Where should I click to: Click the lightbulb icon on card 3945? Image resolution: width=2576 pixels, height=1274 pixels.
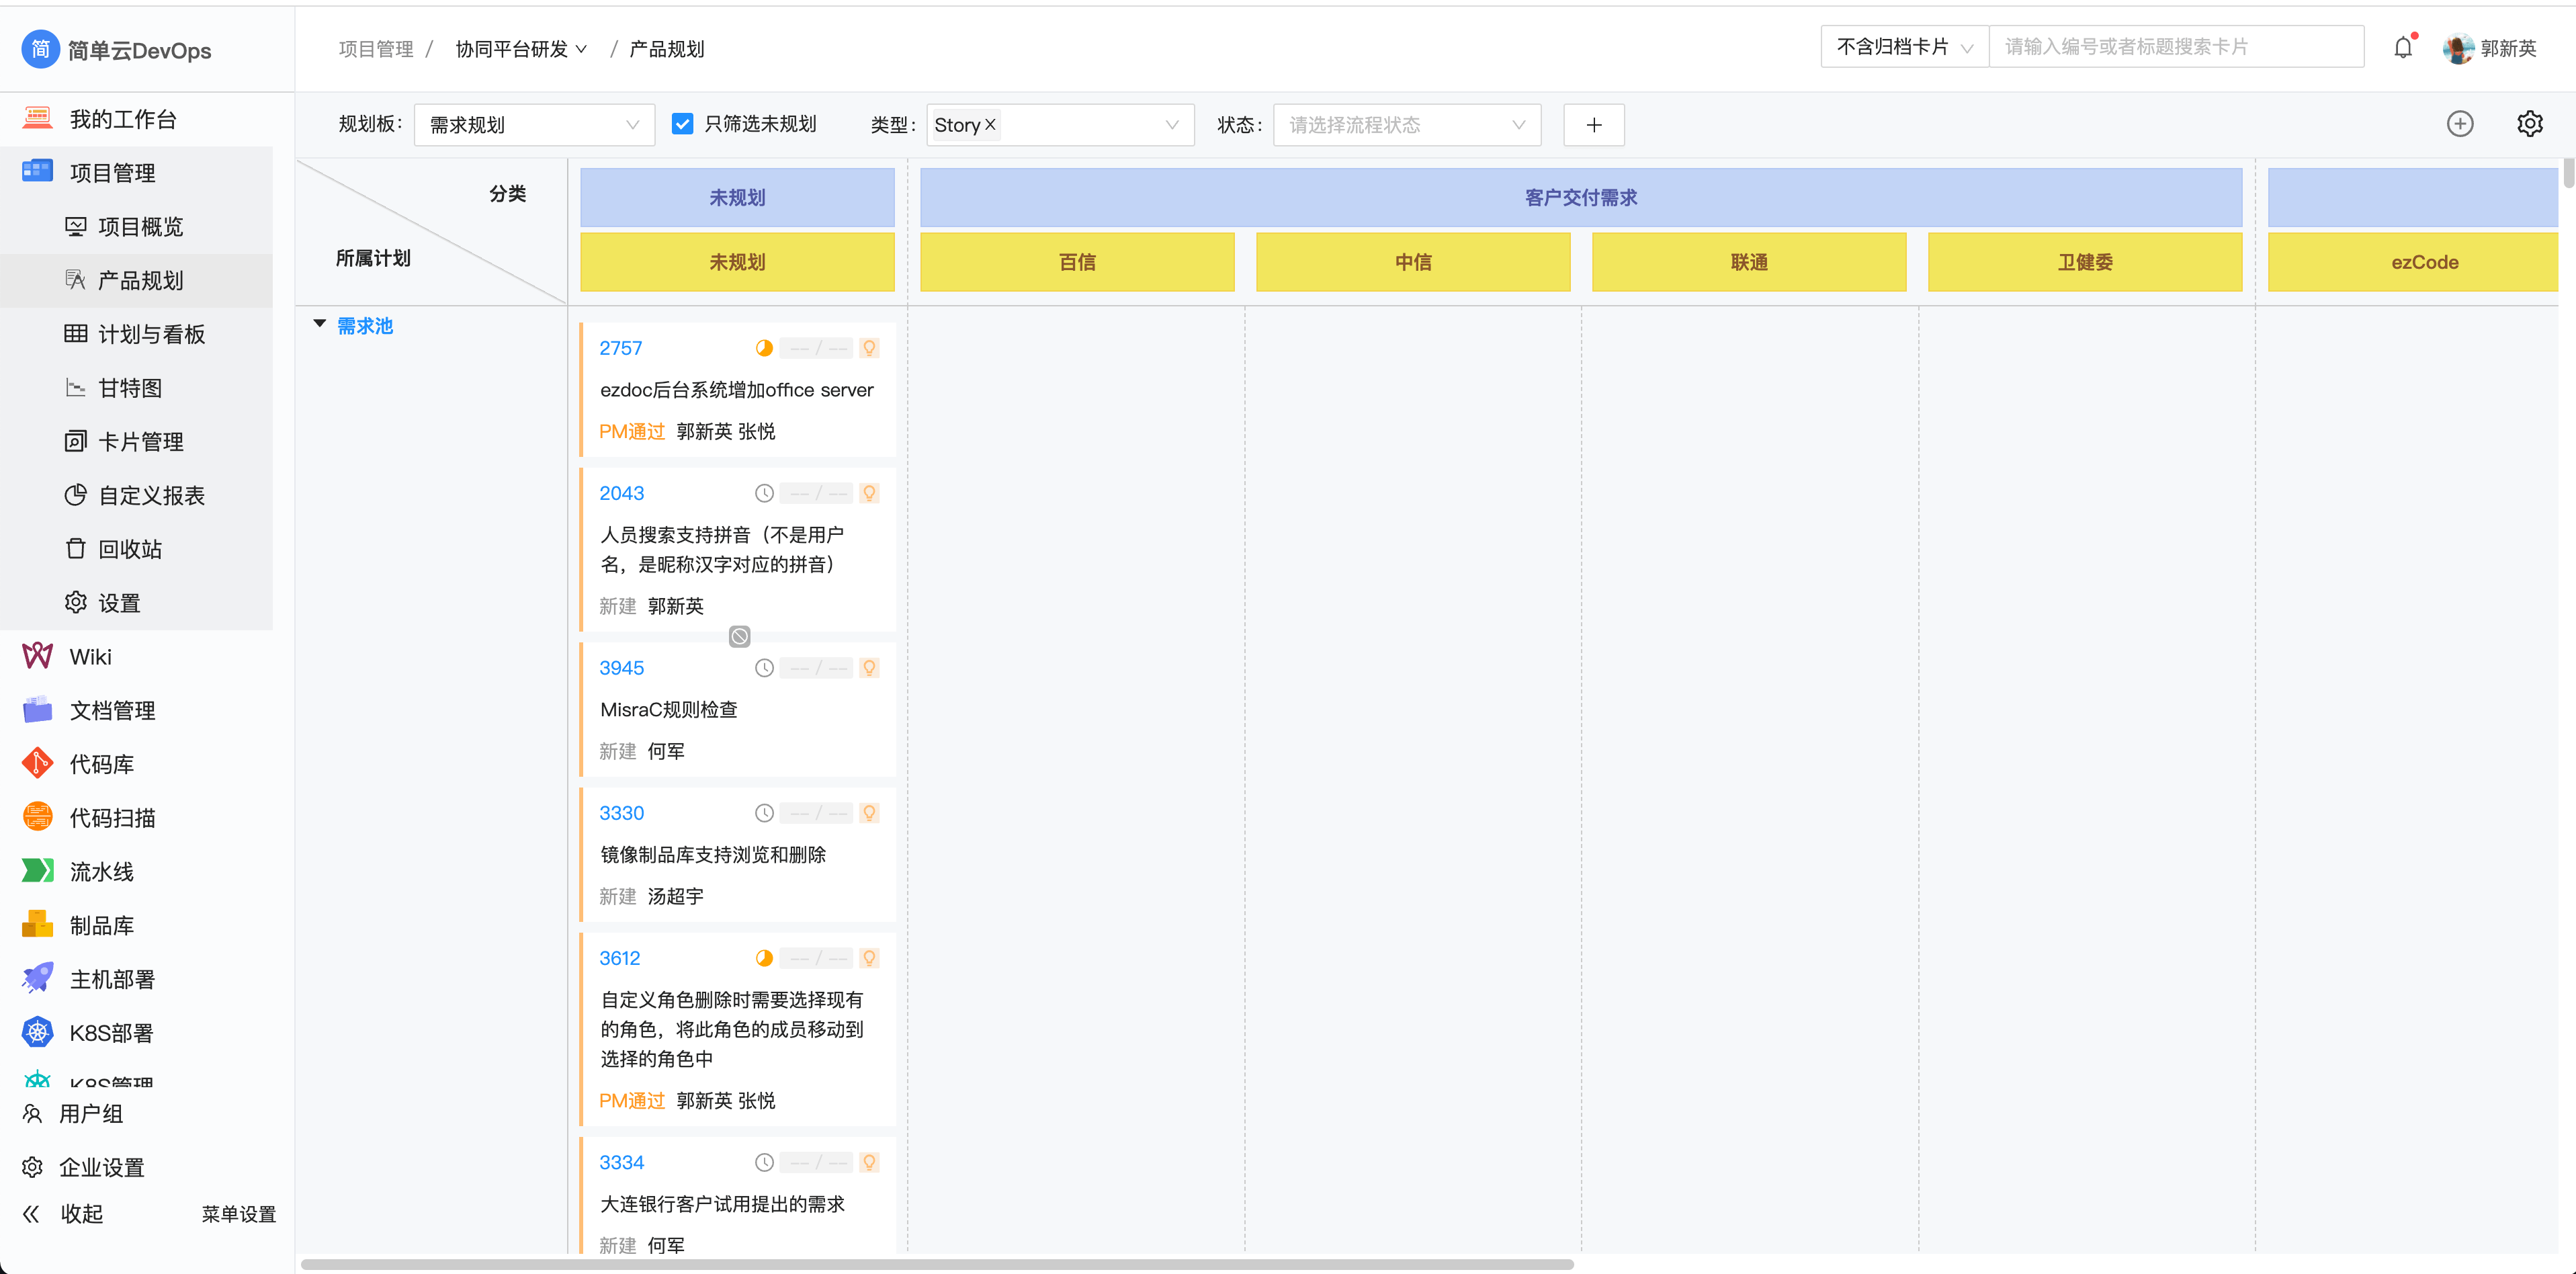pyautogui.click(x=869, y=668)
